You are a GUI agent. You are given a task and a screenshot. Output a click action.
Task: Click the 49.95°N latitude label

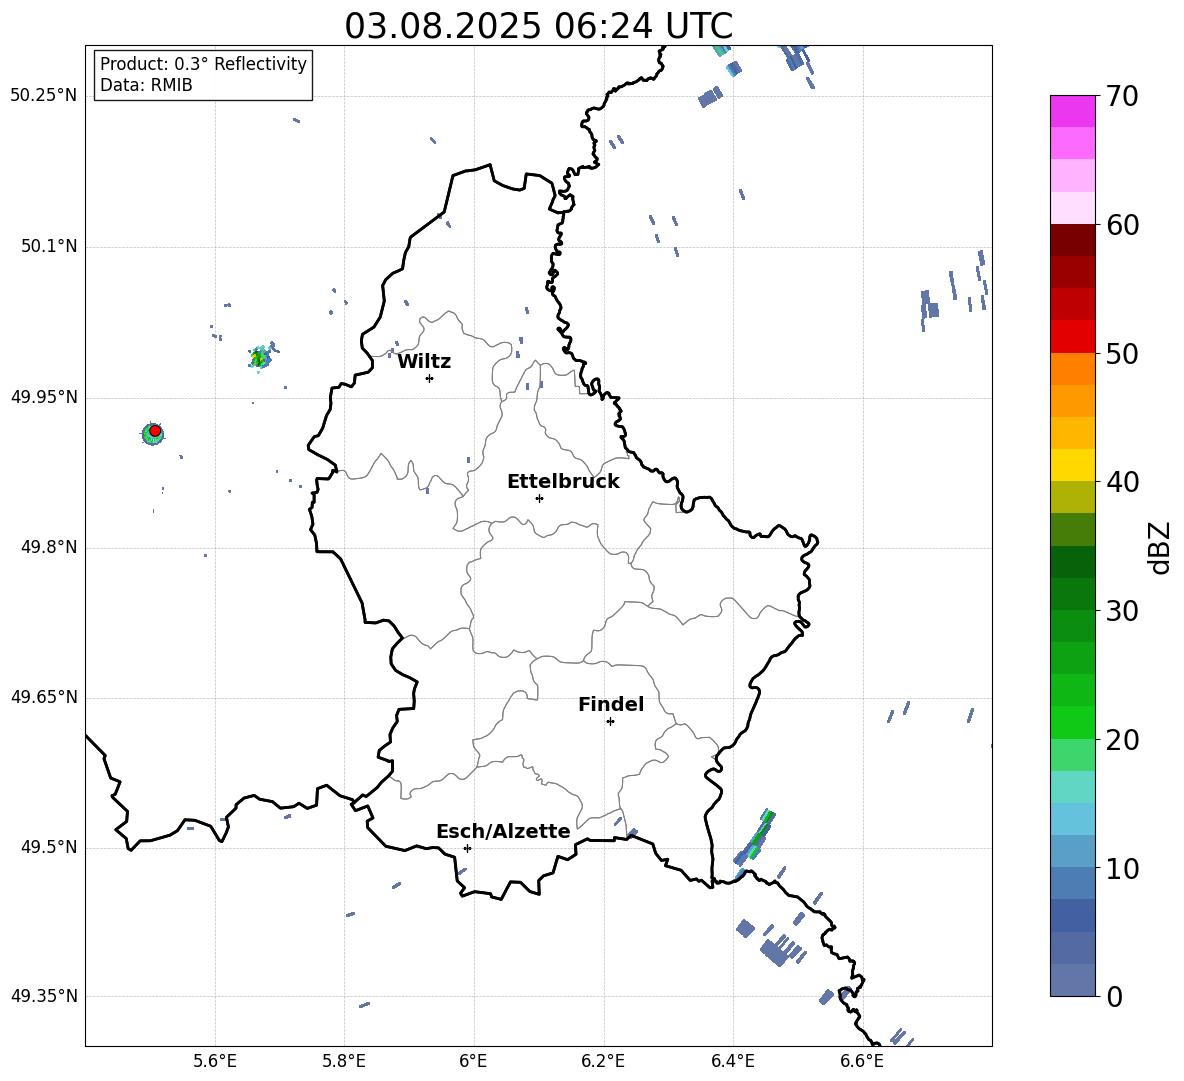43,397
